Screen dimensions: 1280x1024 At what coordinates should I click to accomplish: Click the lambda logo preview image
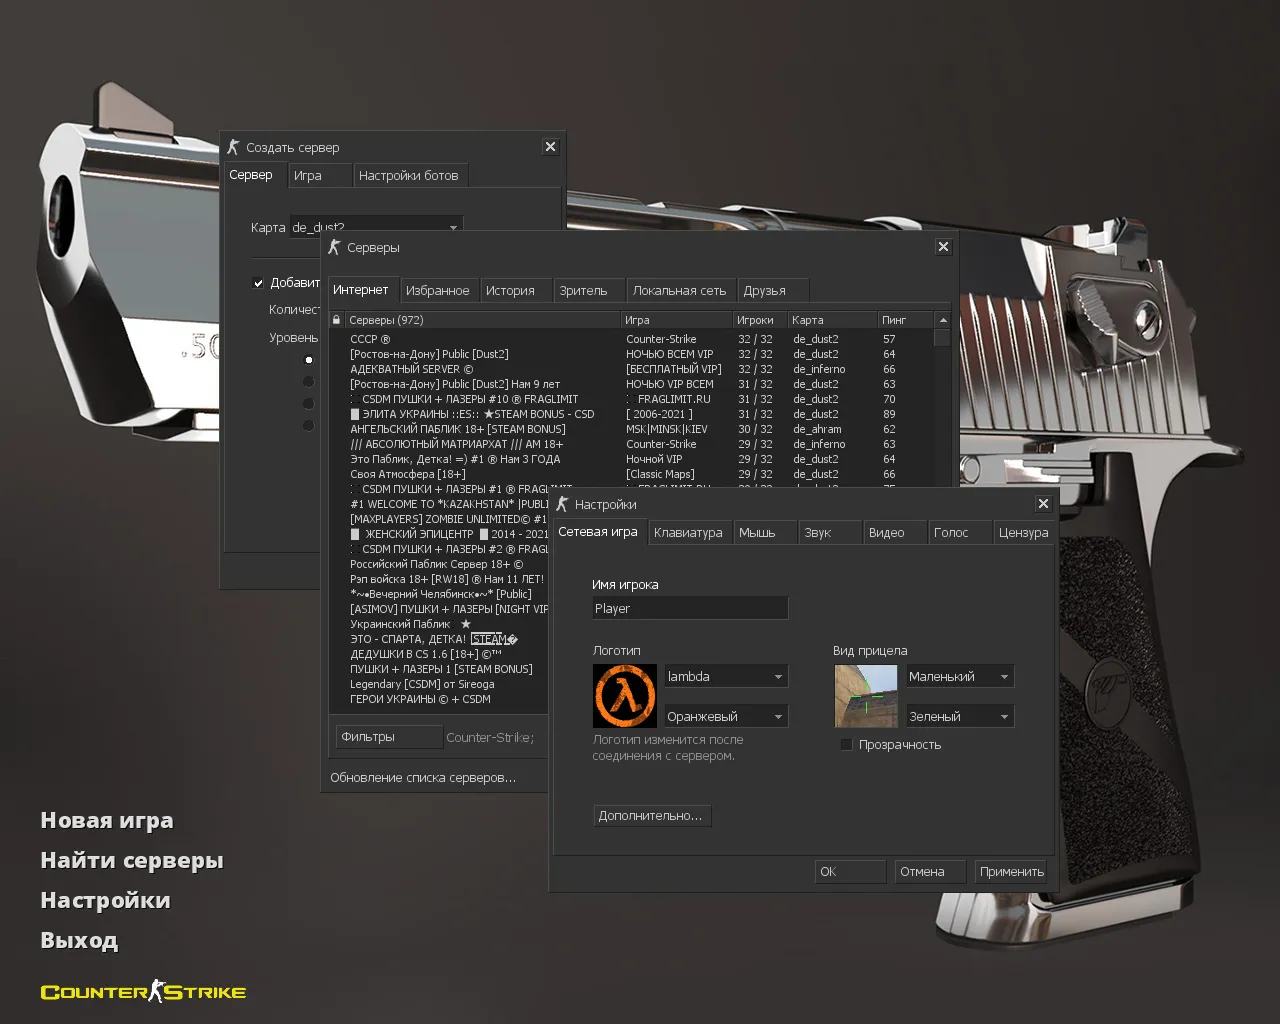point(625,696)
